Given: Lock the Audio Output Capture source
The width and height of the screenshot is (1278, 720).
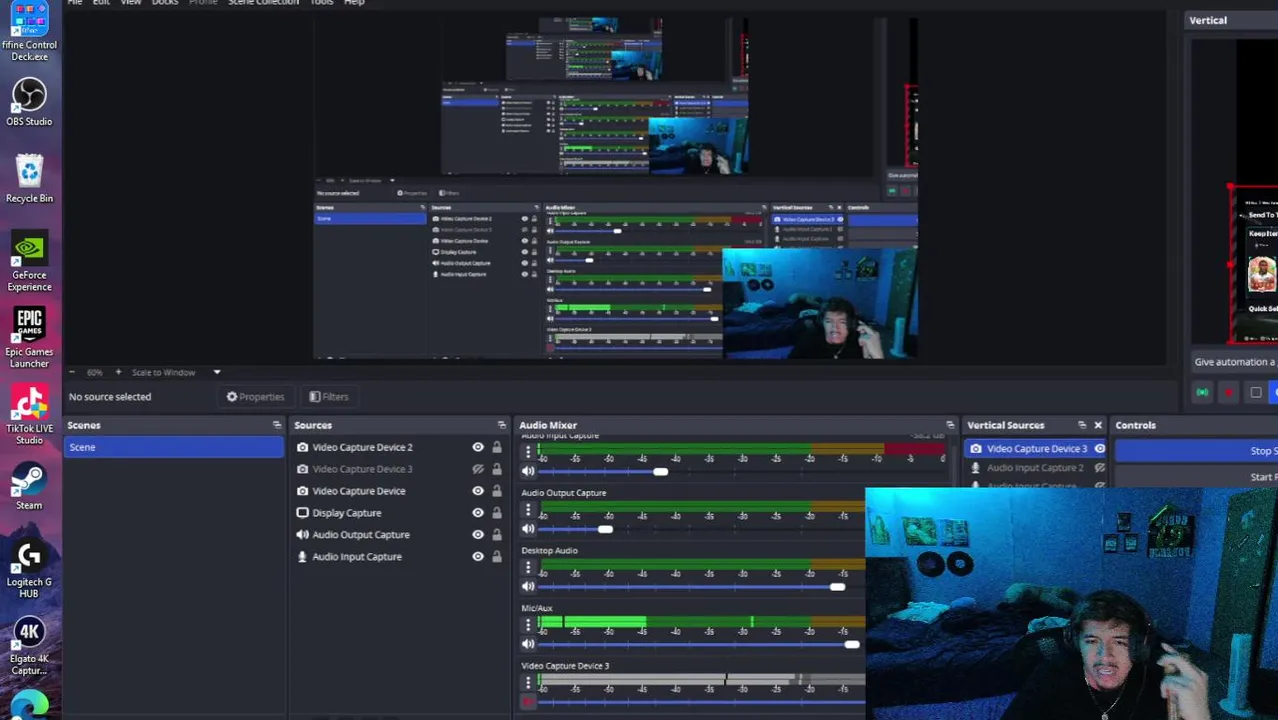Looking at the screenshot, I should click(496, 535).
